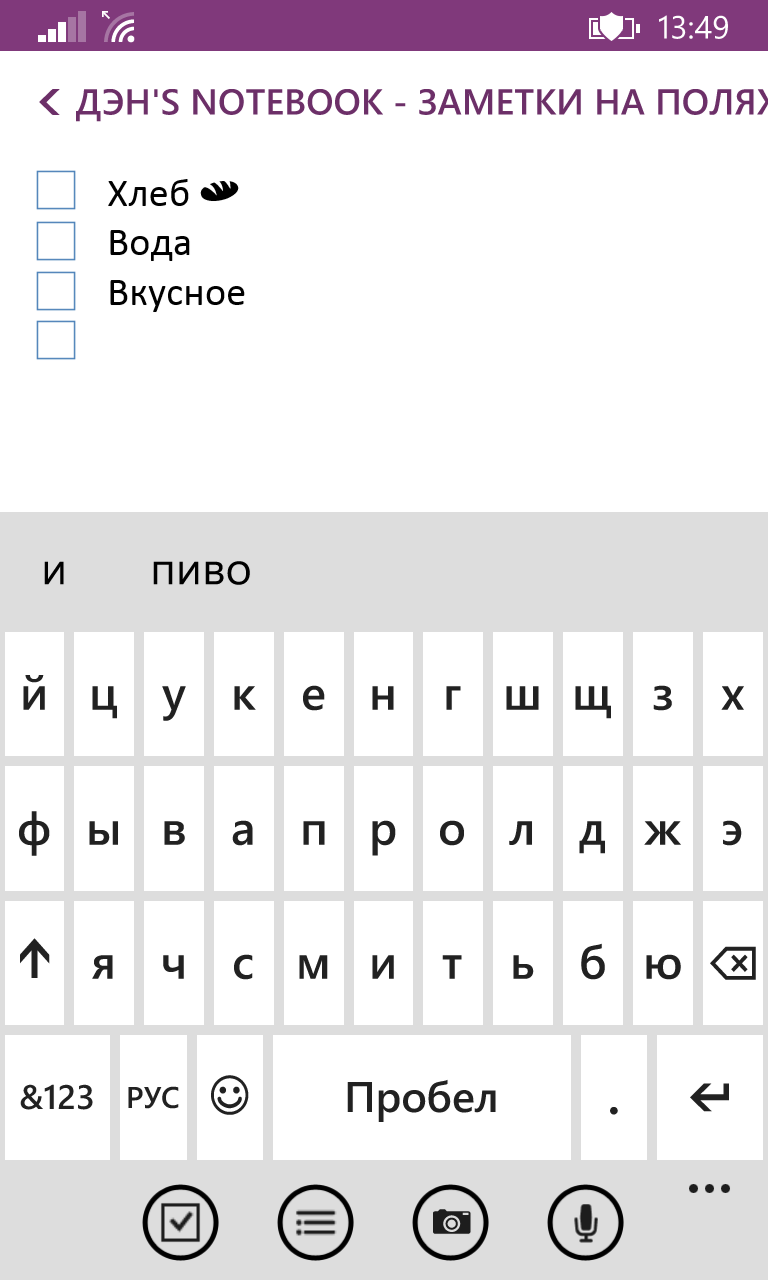Tap the 13:49 clock in the status bar

point(693,27)
